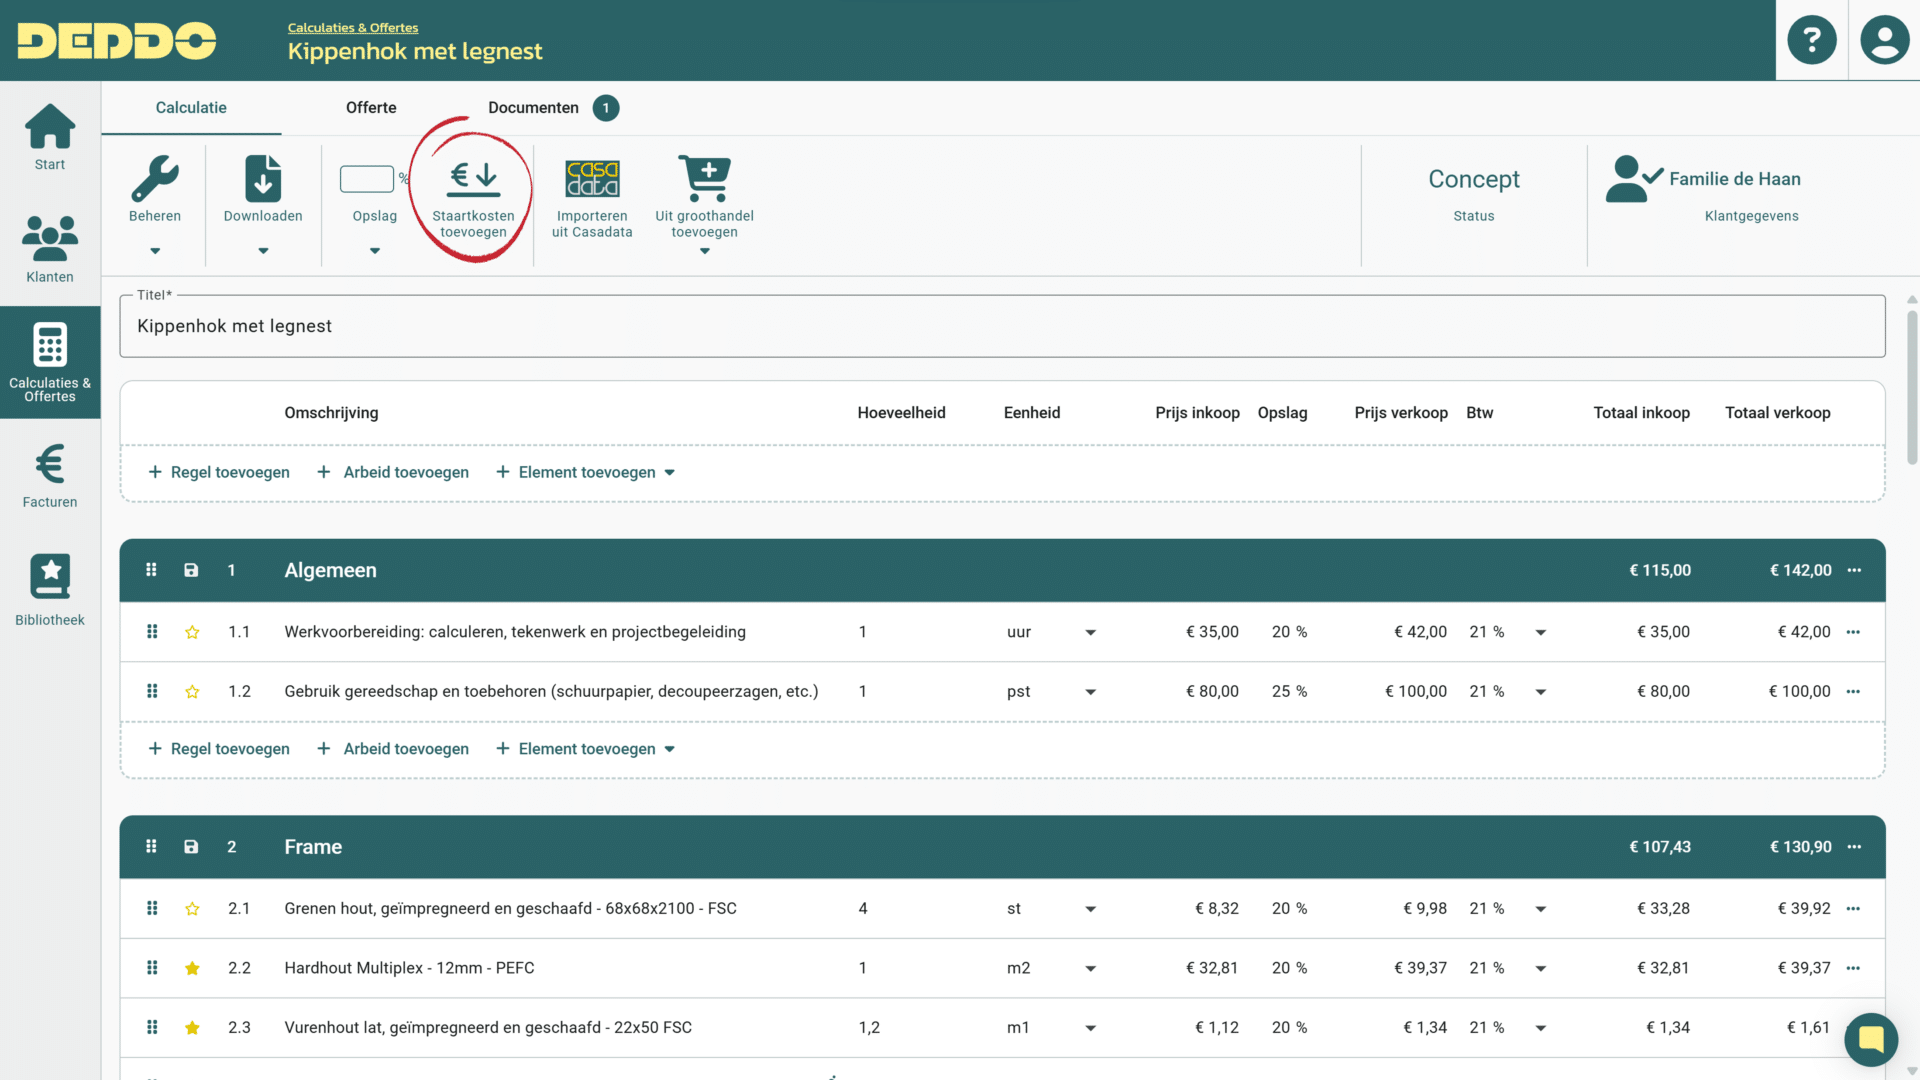This screenshot has width=1920, height=1080.
Task: Click description Hardhout Multiplex - 12mm - PEFC
Action: 409,968
